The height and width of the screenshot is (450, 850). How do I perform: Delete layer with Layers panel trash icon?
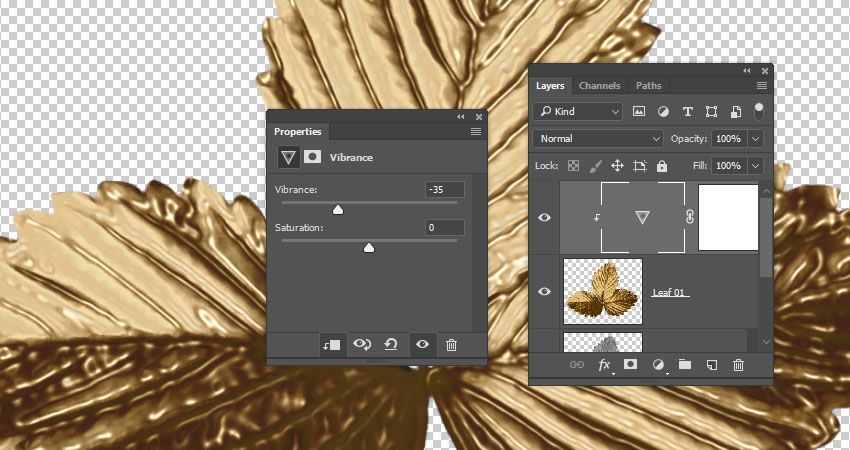(738, 365)
